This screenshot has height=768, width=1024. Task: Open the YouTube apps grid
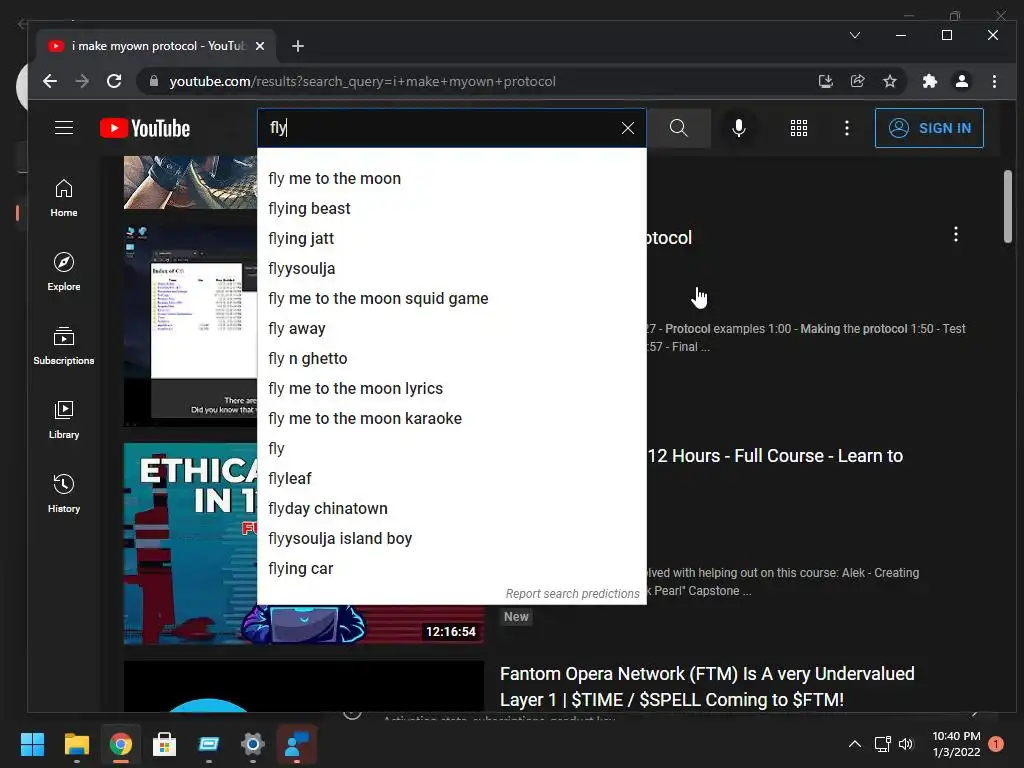pos(799,128)
